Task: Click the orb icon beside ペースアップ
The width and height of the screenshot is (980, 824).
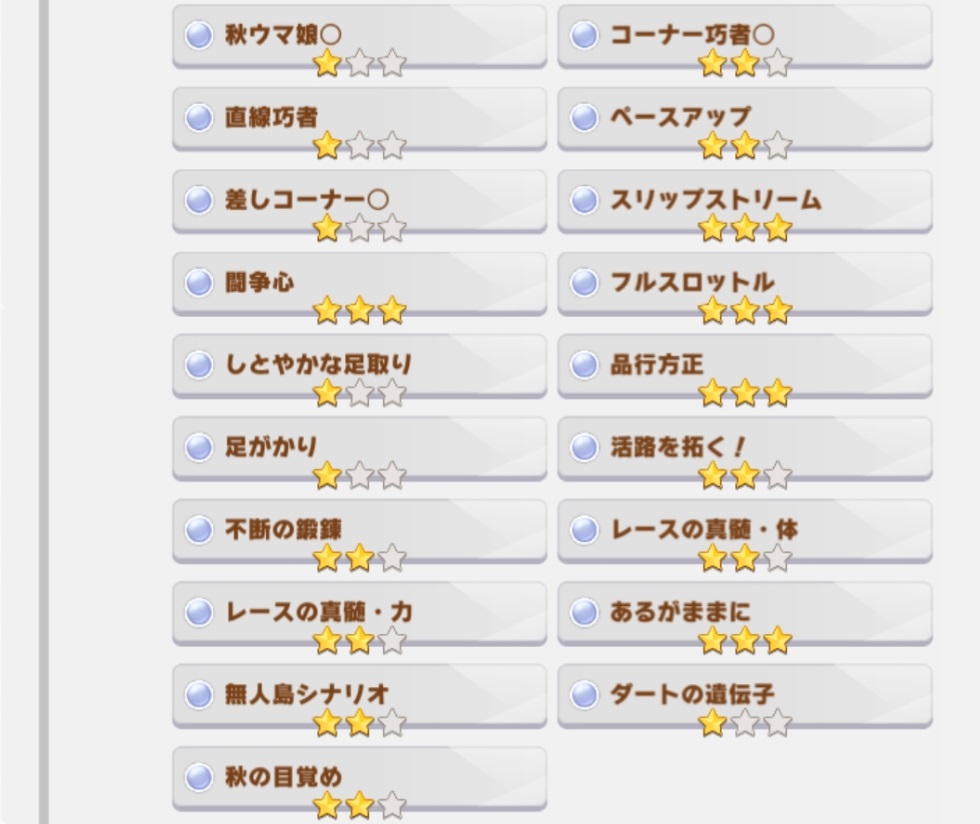Action: 584,118
